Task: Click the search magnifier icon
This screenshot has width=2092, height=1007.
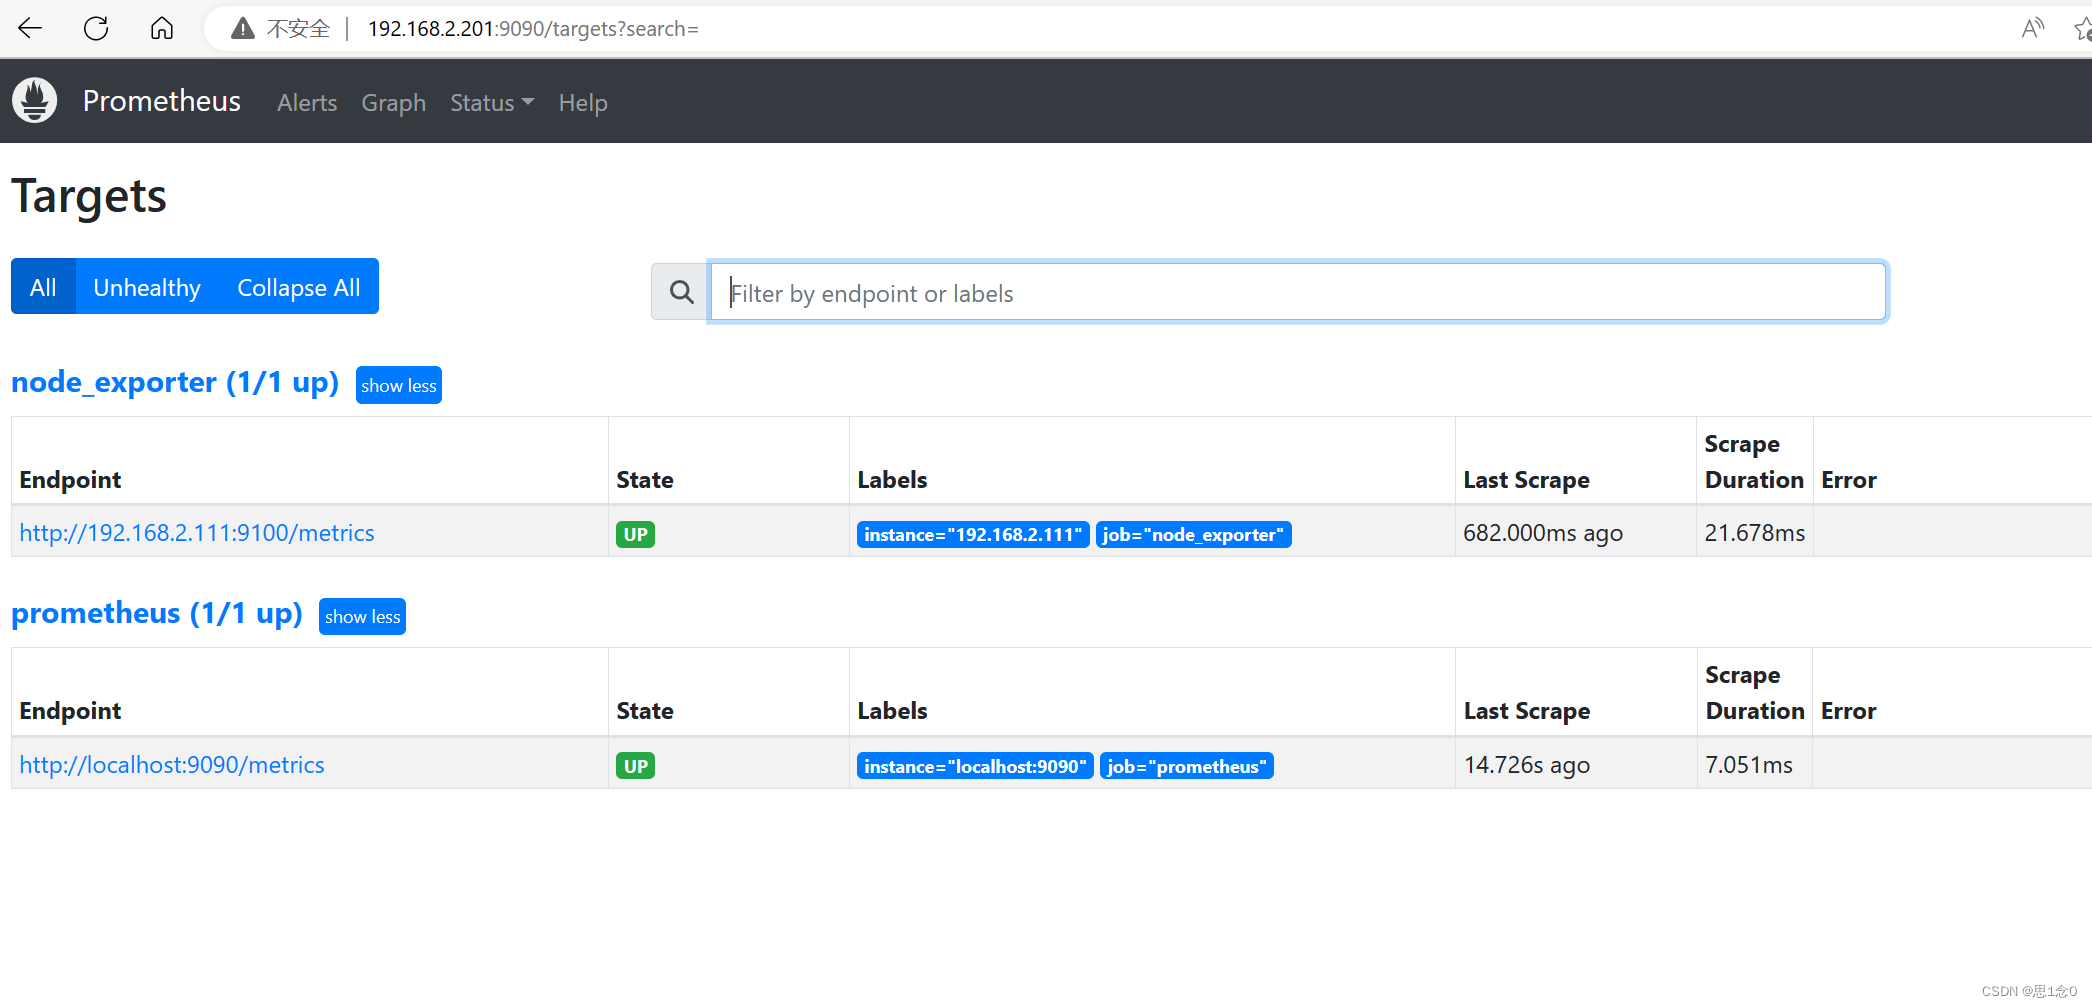Action: point(681,292)
